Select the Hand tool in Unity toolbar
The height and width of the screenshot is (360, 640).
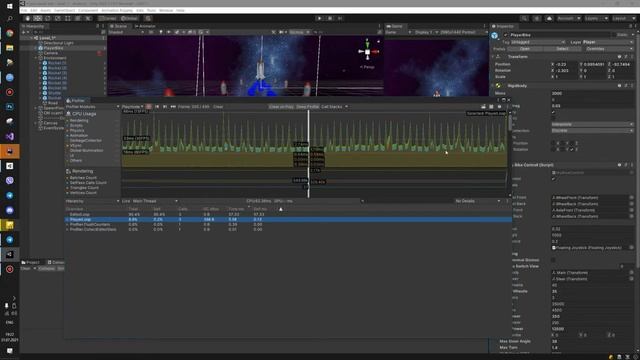click(27, 18)
